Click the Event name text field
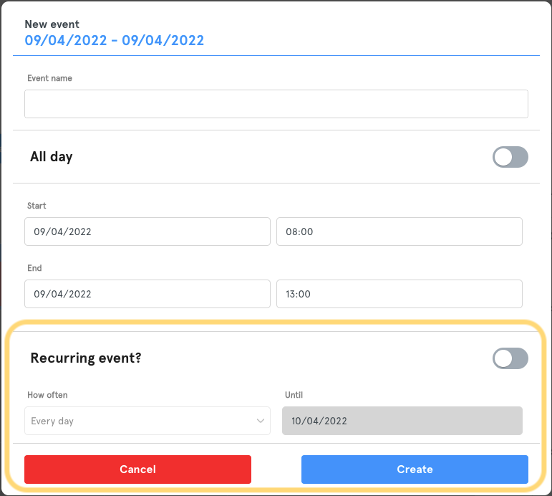This screenshot has height=496, width=552. click(x=276, y=103)
